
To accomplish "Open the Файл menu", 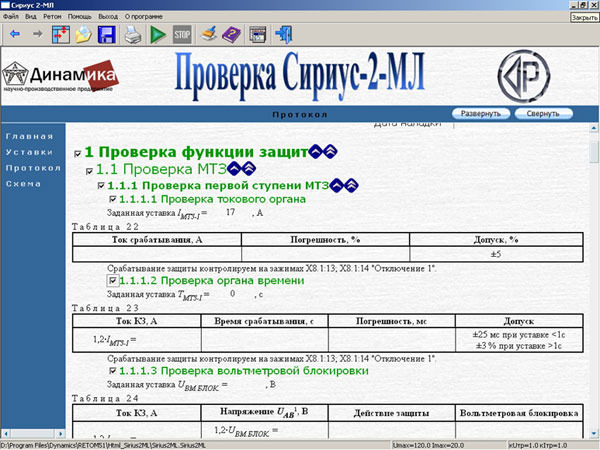I will tap(11, 18).
